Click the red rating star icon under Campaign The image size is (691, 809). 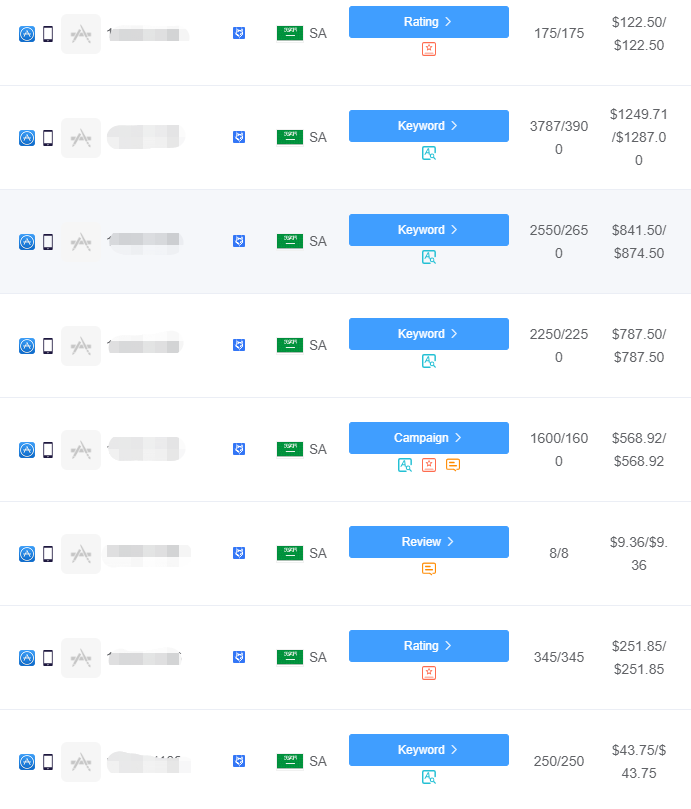429,465
